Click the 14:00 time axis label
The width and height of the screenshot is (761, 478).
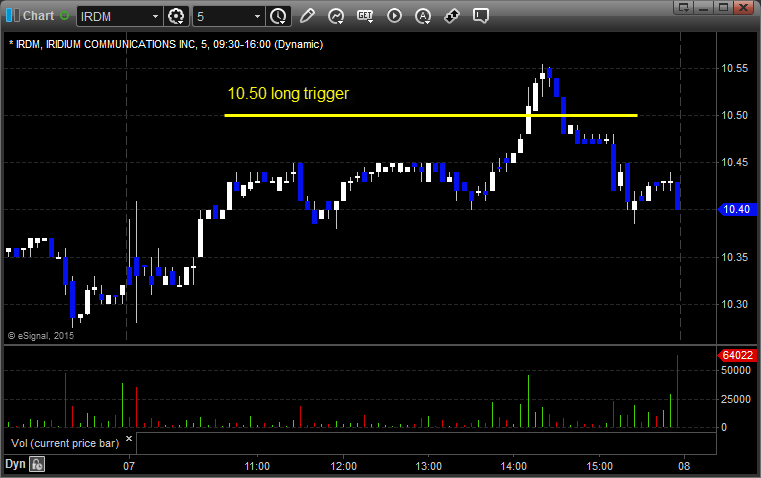513,466
